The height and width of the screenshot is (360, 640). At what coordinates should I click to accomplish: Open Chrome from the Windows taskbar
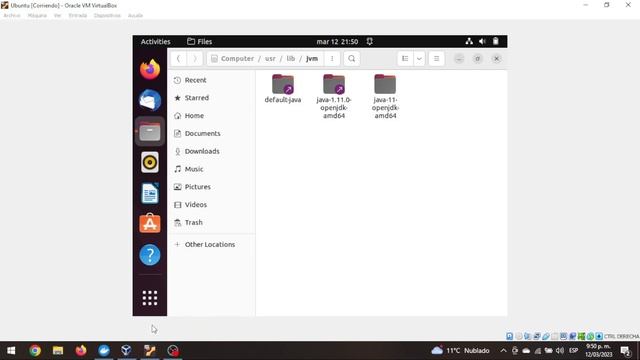tap(35, 351)
